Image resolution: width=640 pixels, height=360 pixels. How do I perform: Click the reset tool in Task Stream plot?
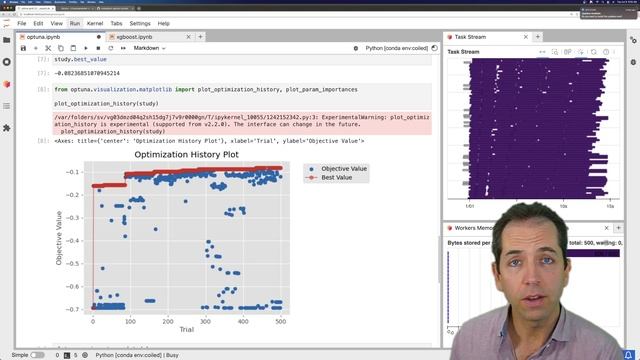[593, 52]
